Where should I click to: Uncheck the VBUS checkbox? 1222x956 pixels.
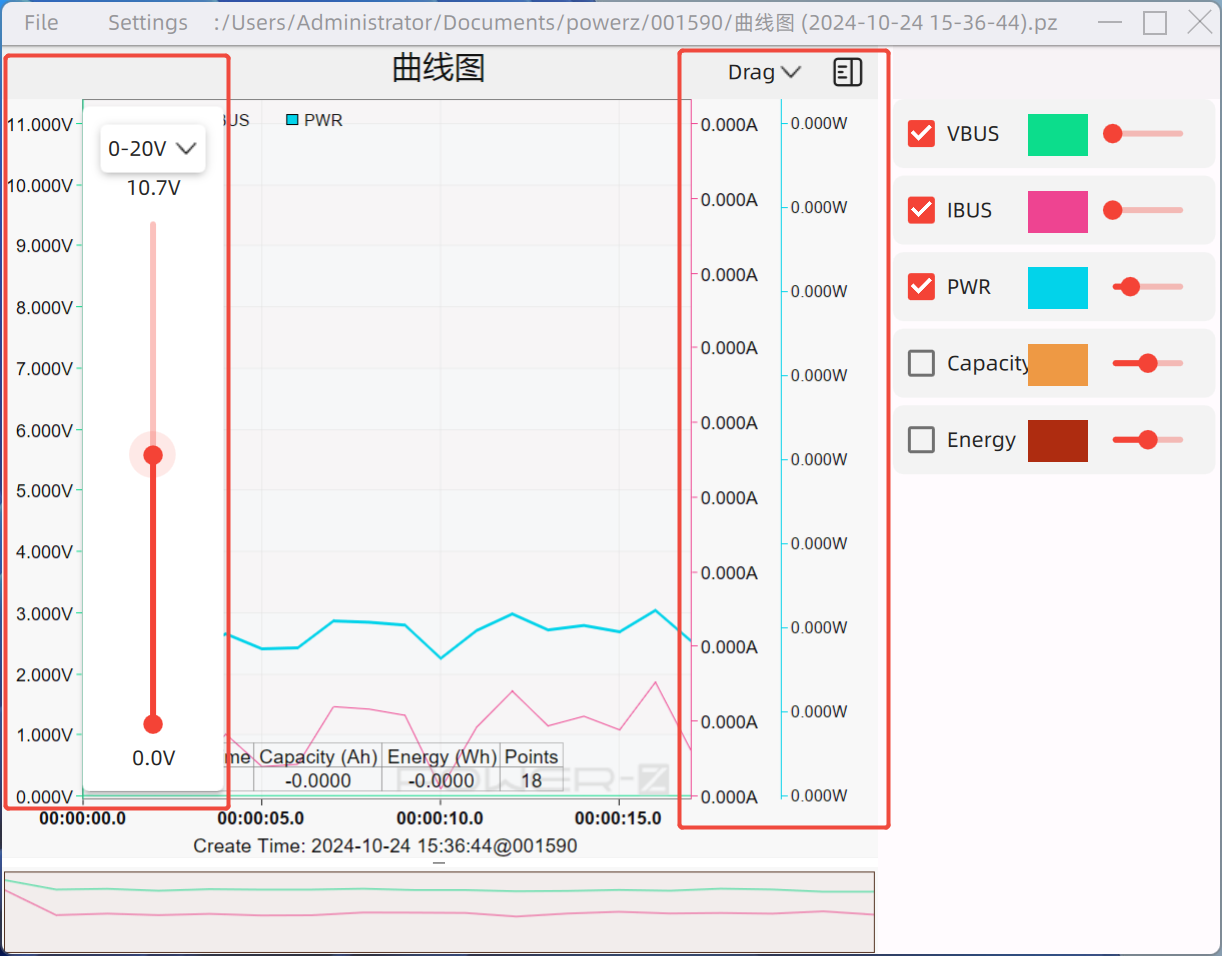921,134
